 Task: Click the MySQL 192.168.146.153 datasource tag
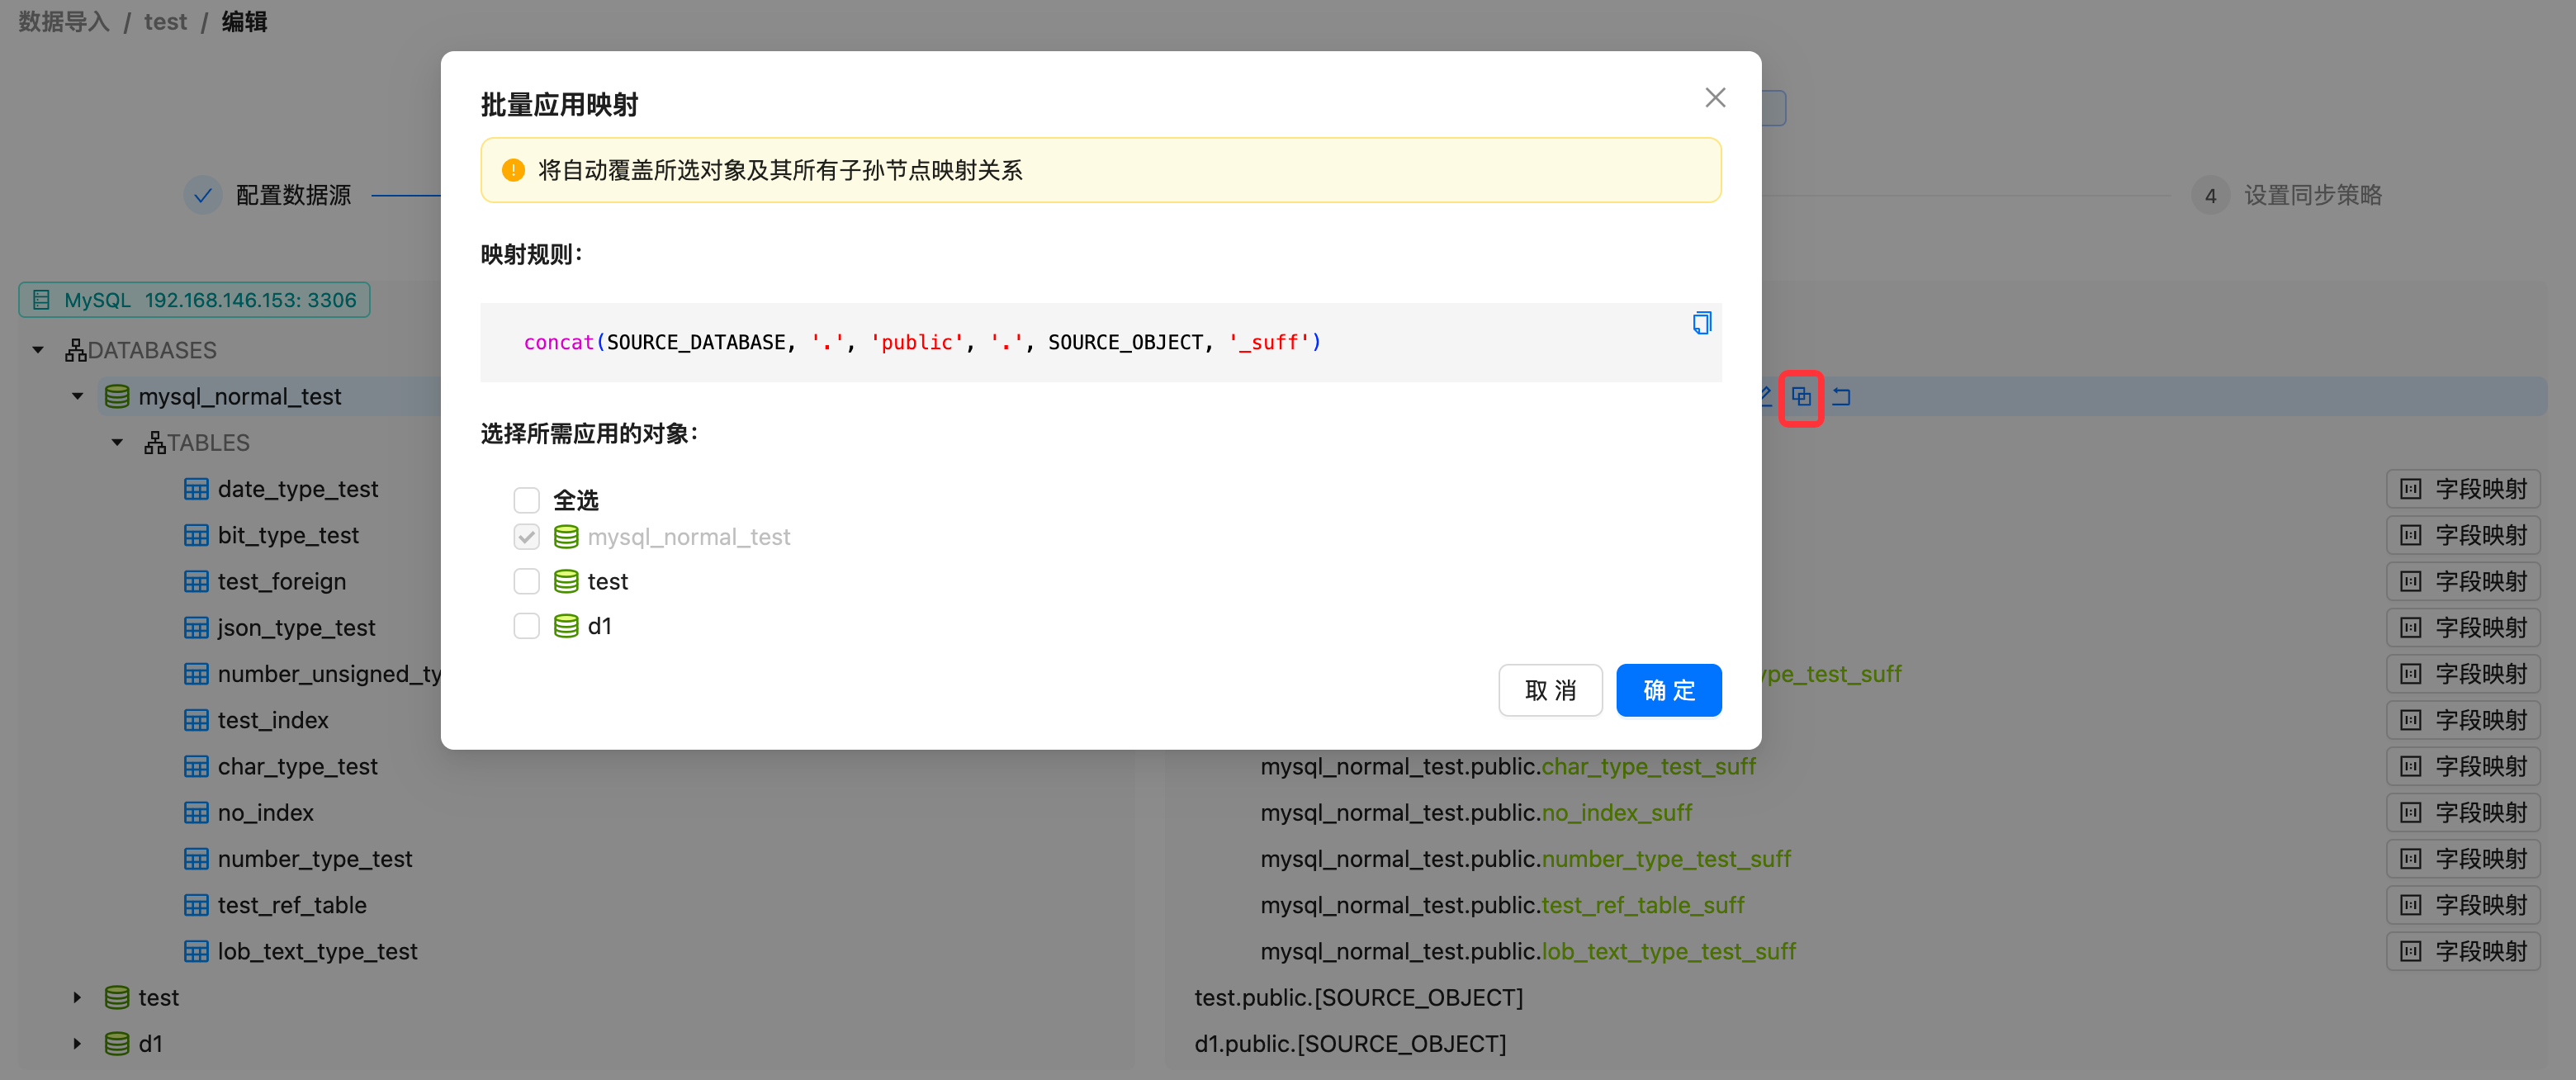coord(194,300)
